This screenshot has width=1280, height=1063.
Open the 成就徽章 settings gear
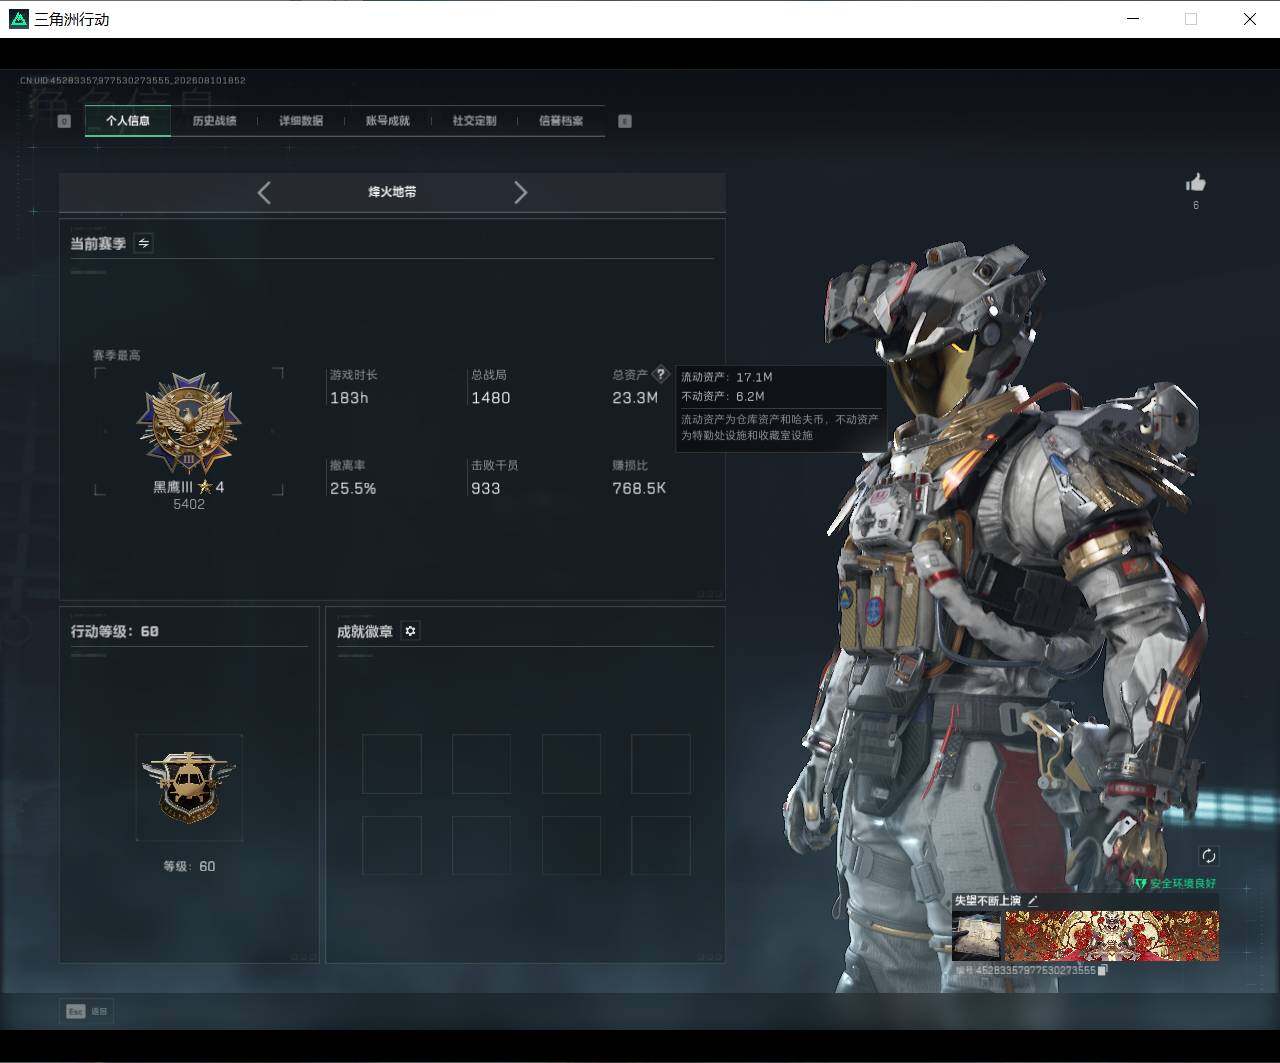(410, 631)
